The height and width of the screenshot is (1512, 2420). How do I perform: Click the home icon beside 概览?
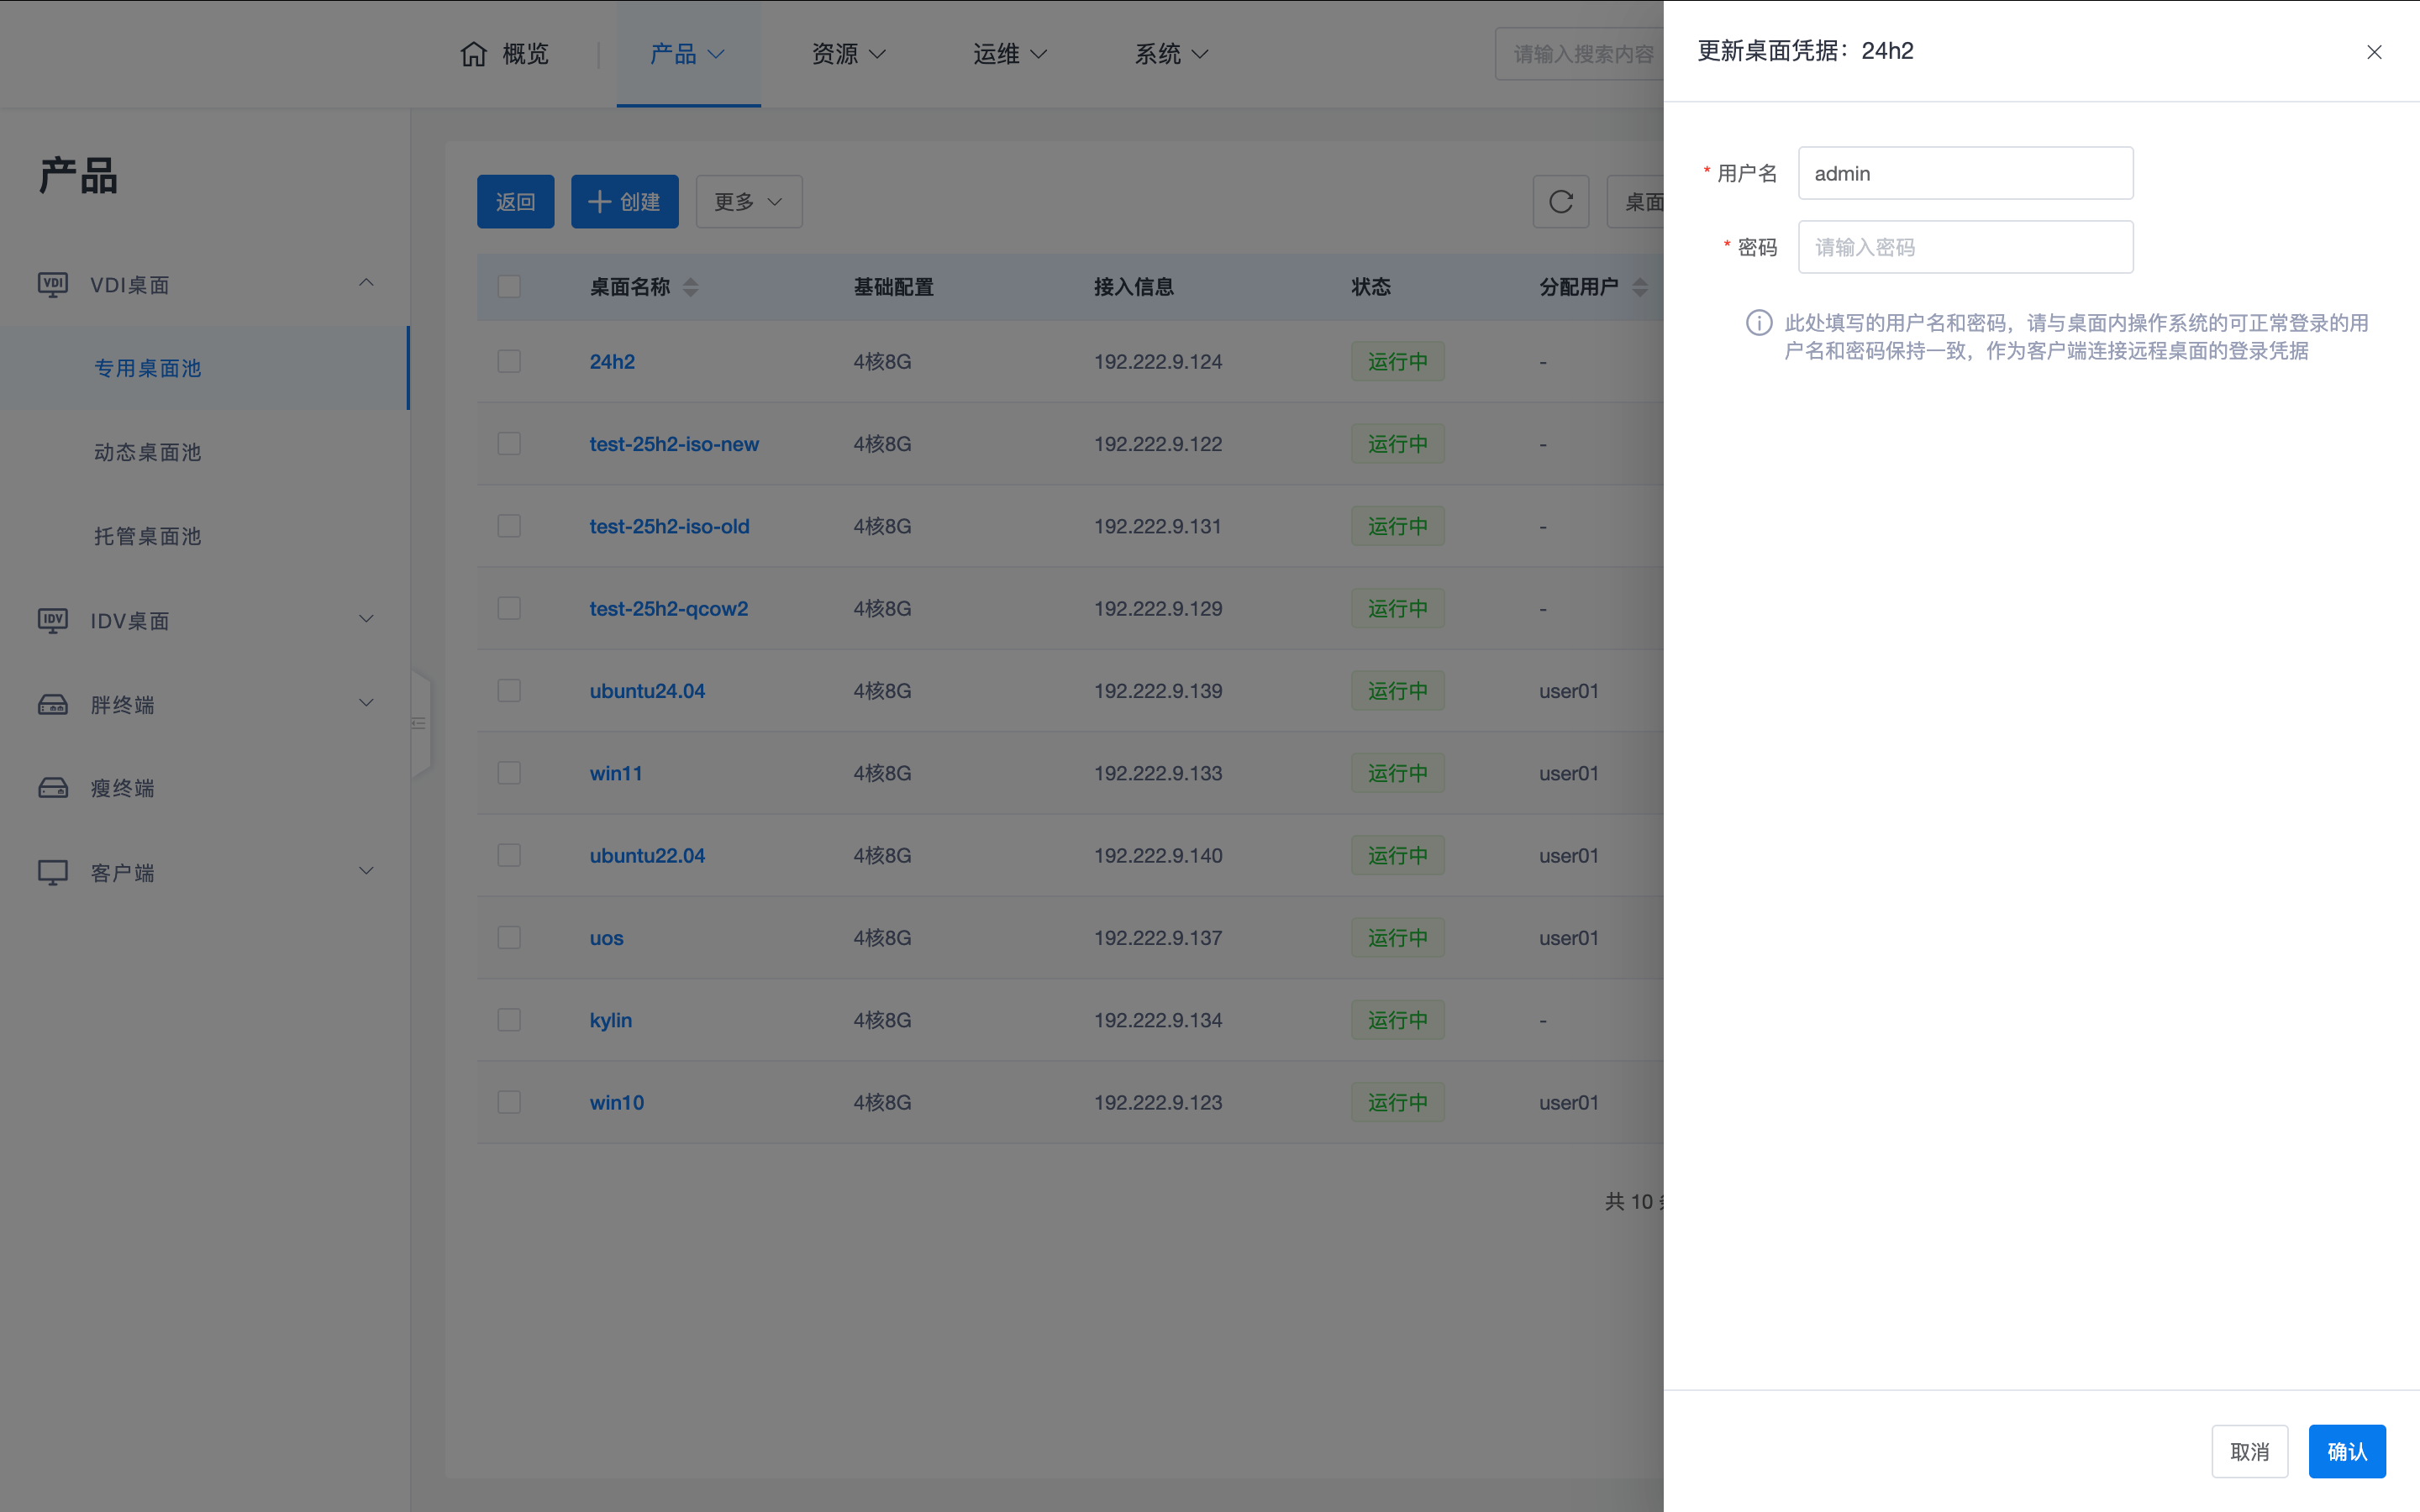tap(473, 54)
